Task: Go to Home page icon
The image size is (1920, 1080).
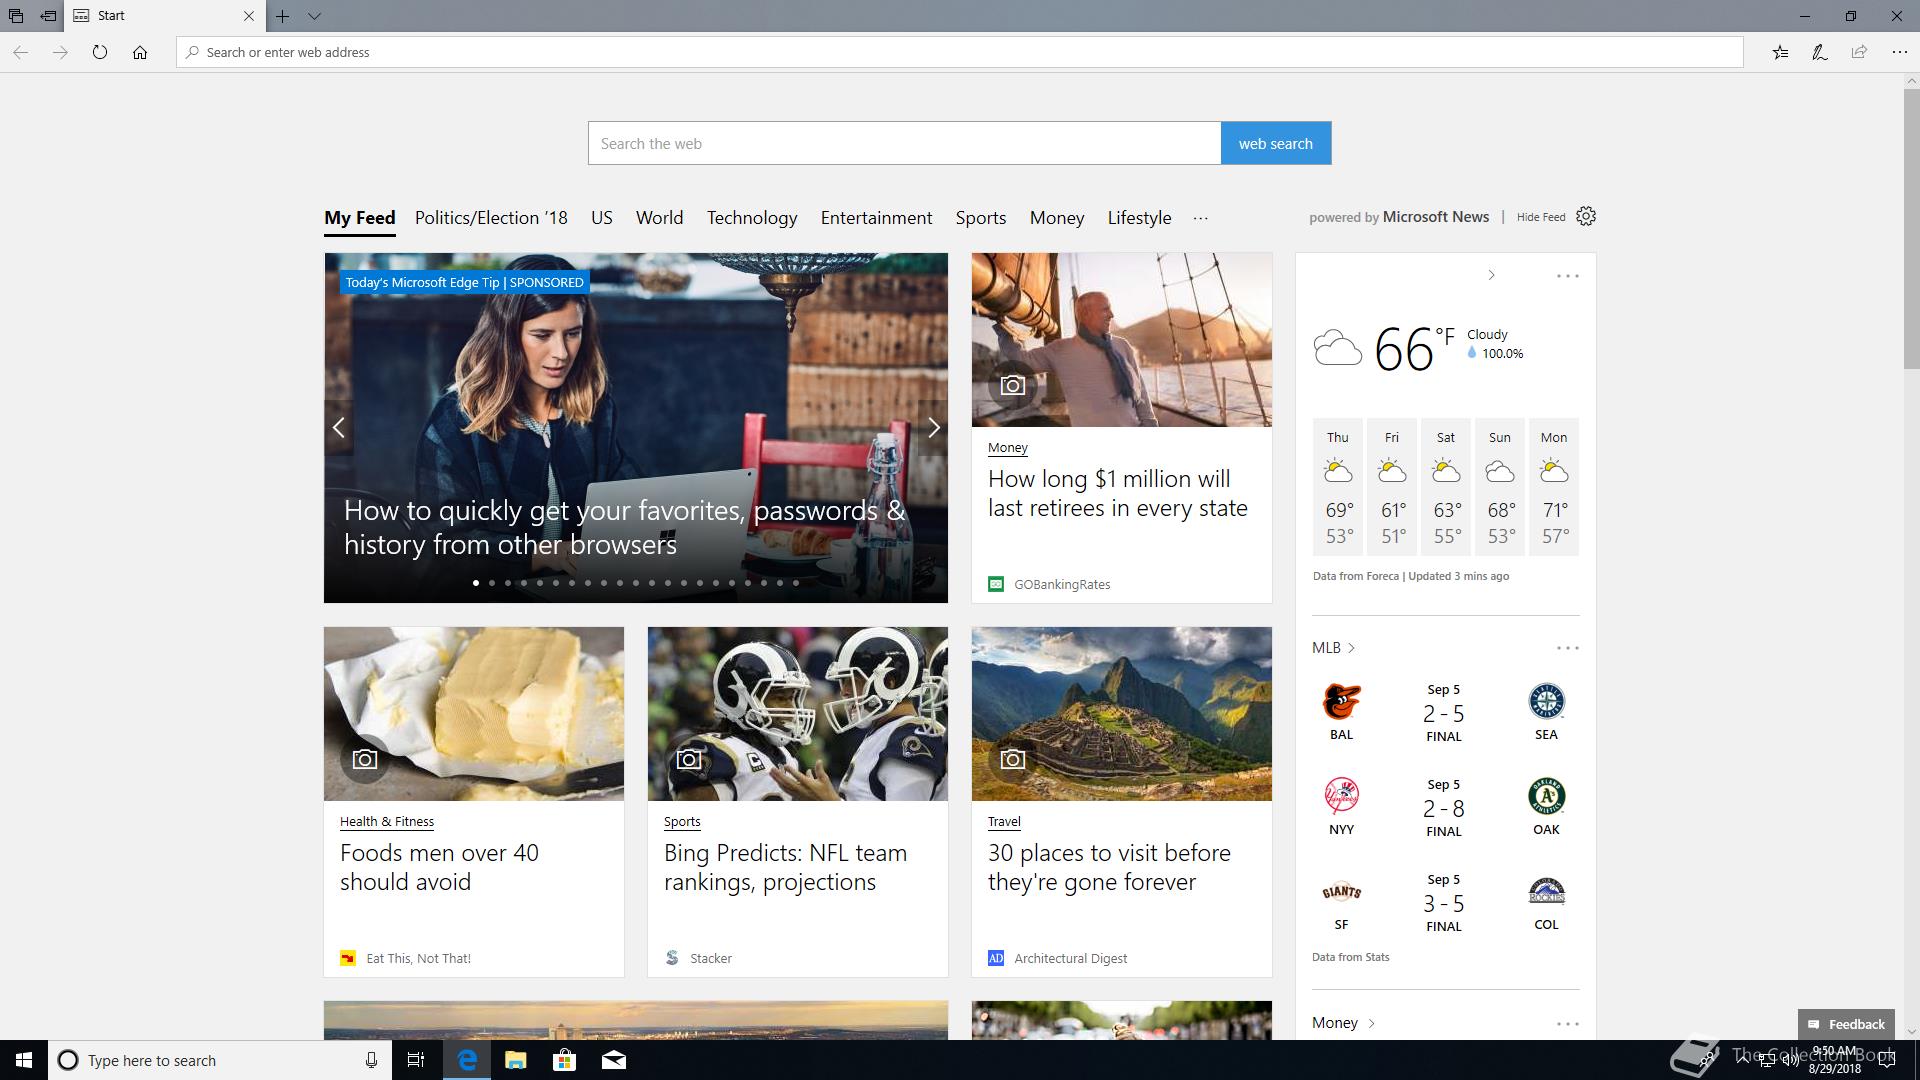Action: pos(140,52)
